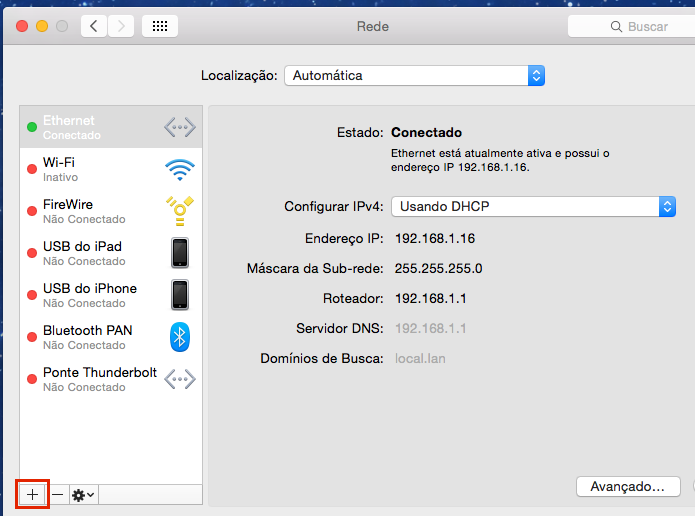Click the red status dot beside Wi-Fi

coord(32,169)
